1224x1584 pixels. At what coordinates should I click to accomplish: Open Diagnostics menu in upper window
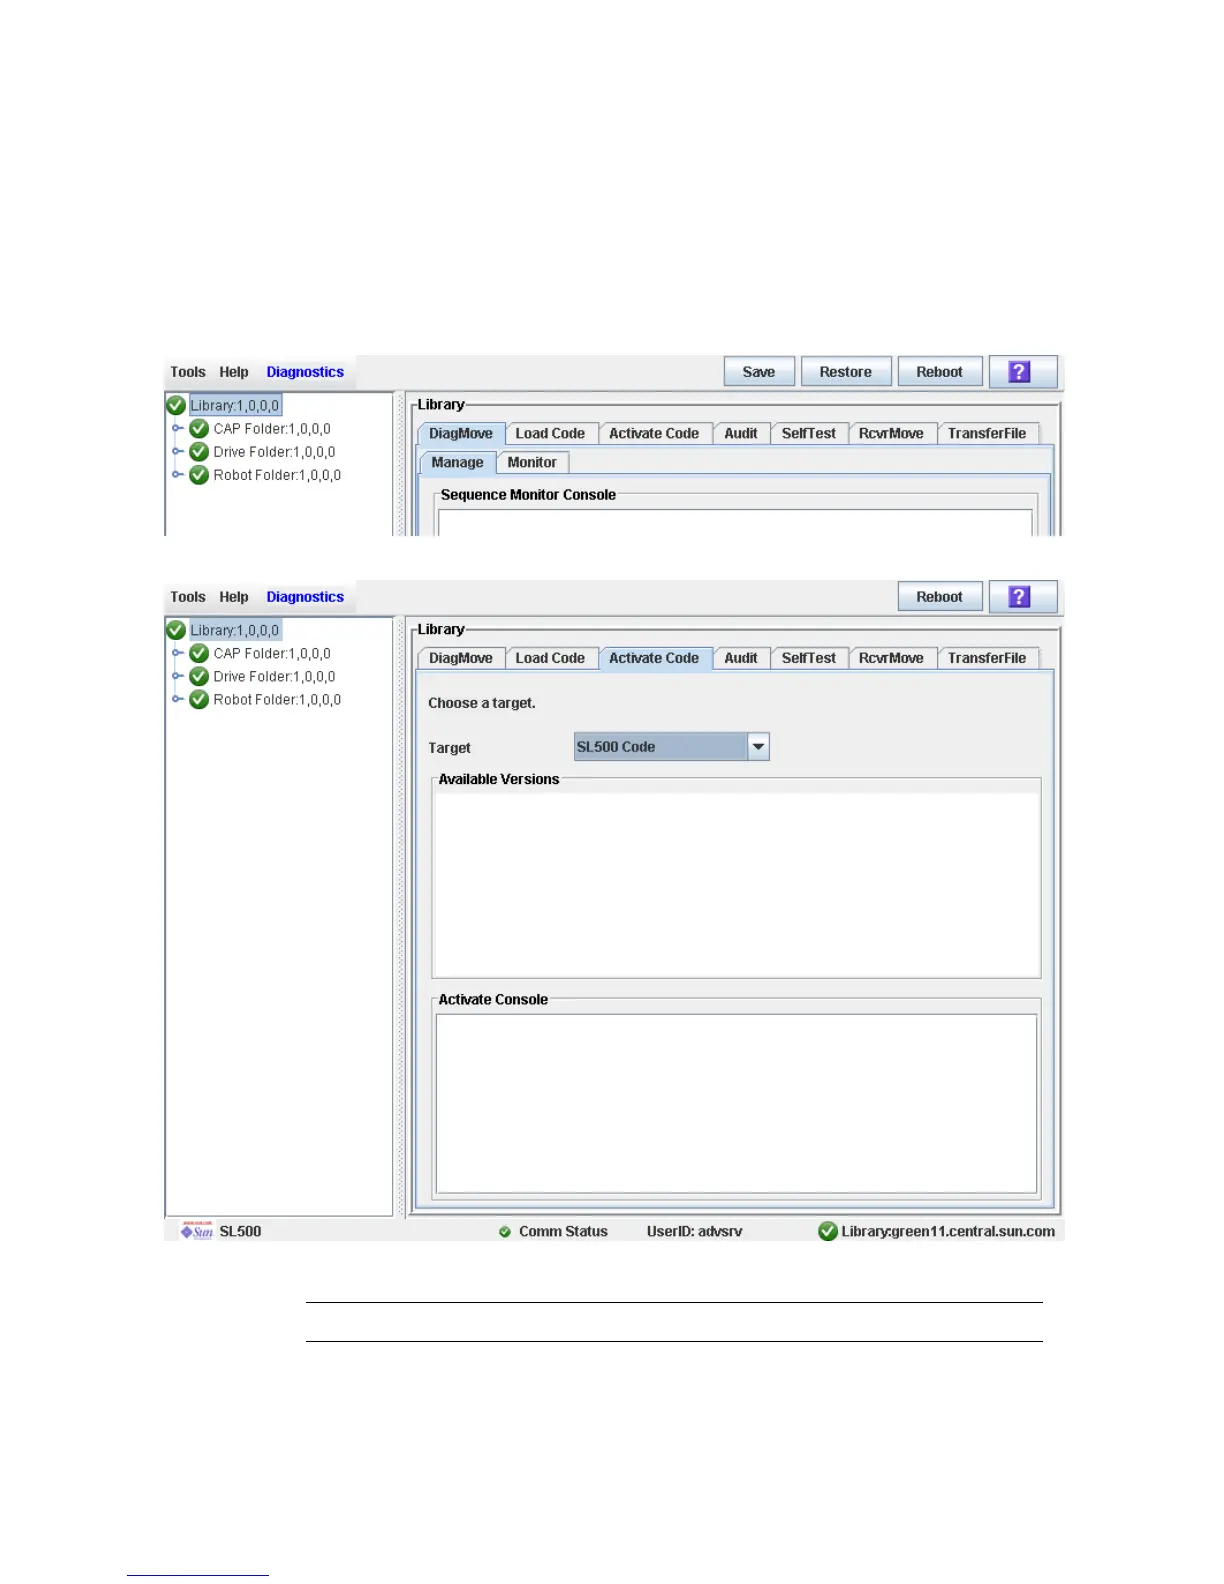(305, 372)
